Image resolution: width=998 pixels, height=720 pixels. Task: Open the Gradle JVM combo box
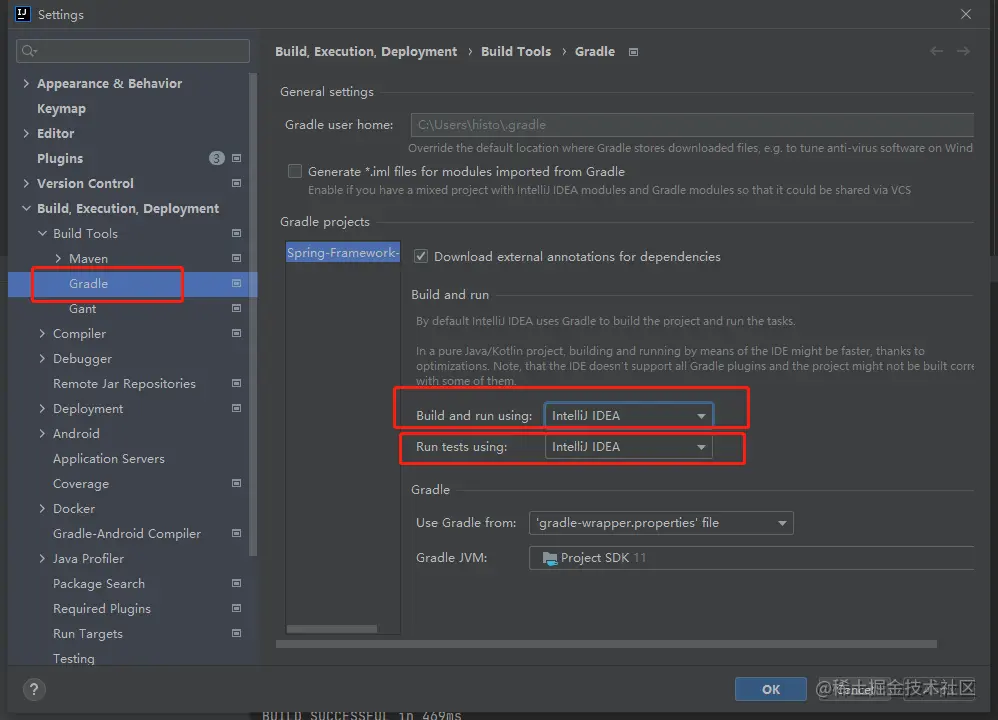pos(751,558)
